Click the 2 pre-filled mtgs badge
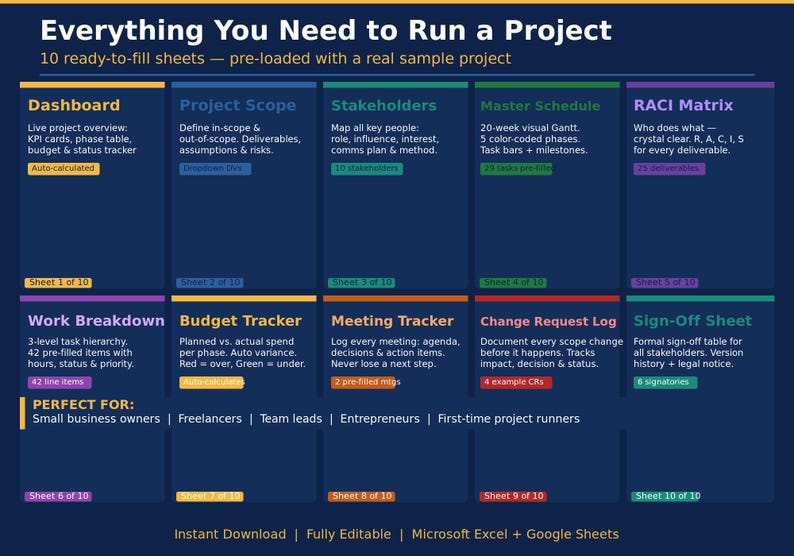This screenshot has width=794, height=556. tap(365, 382)
